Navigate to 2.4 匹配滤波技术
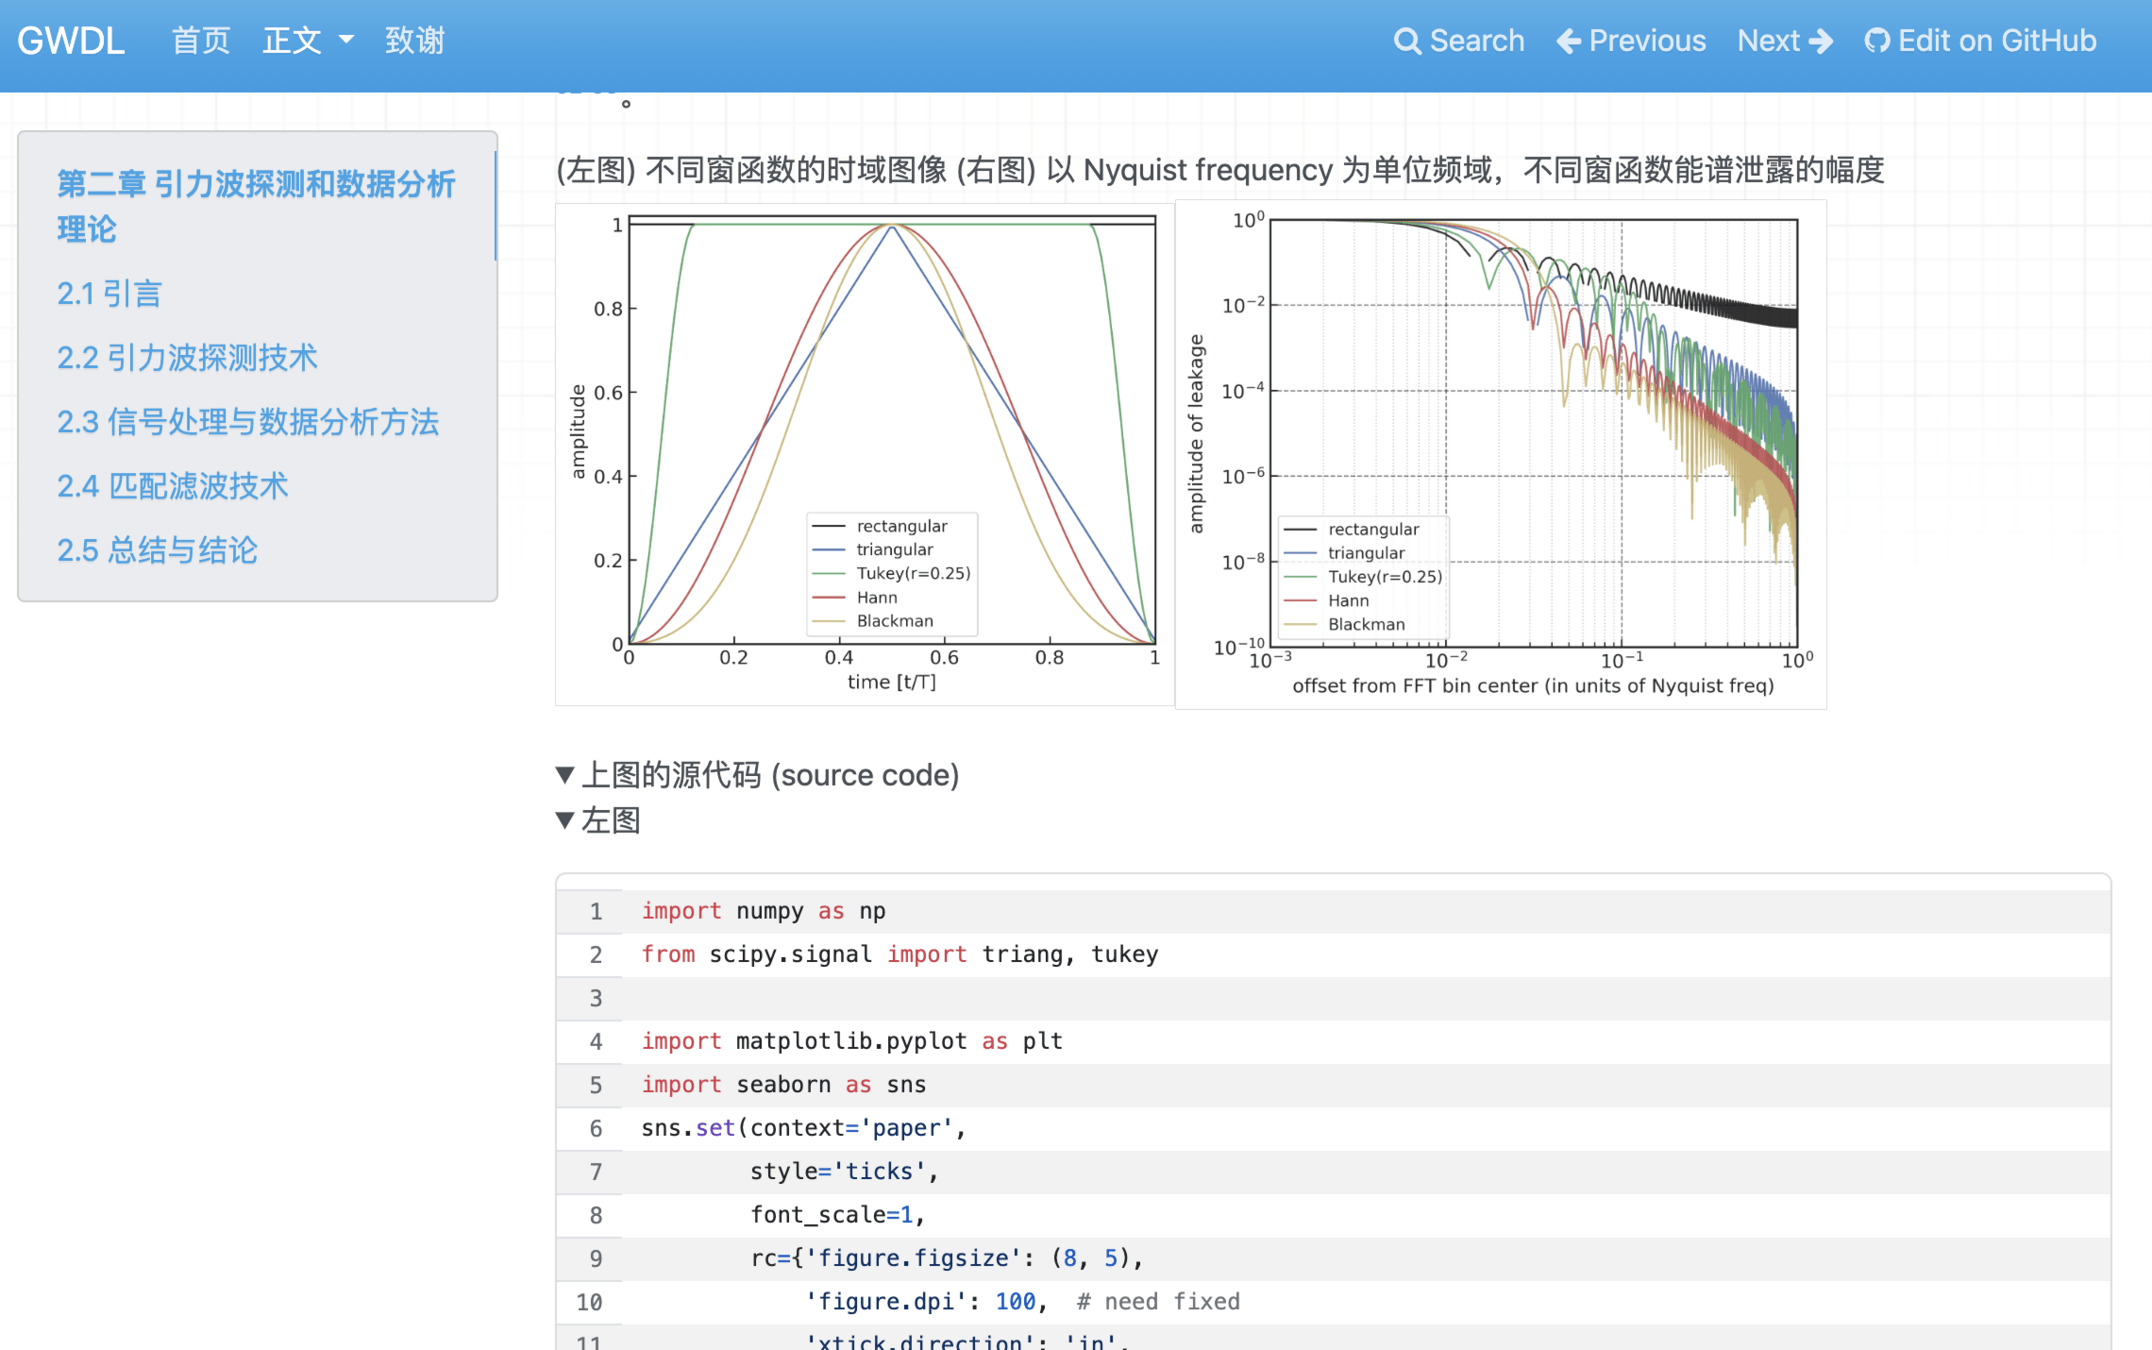2152x1350 pixels. (172, 486)
